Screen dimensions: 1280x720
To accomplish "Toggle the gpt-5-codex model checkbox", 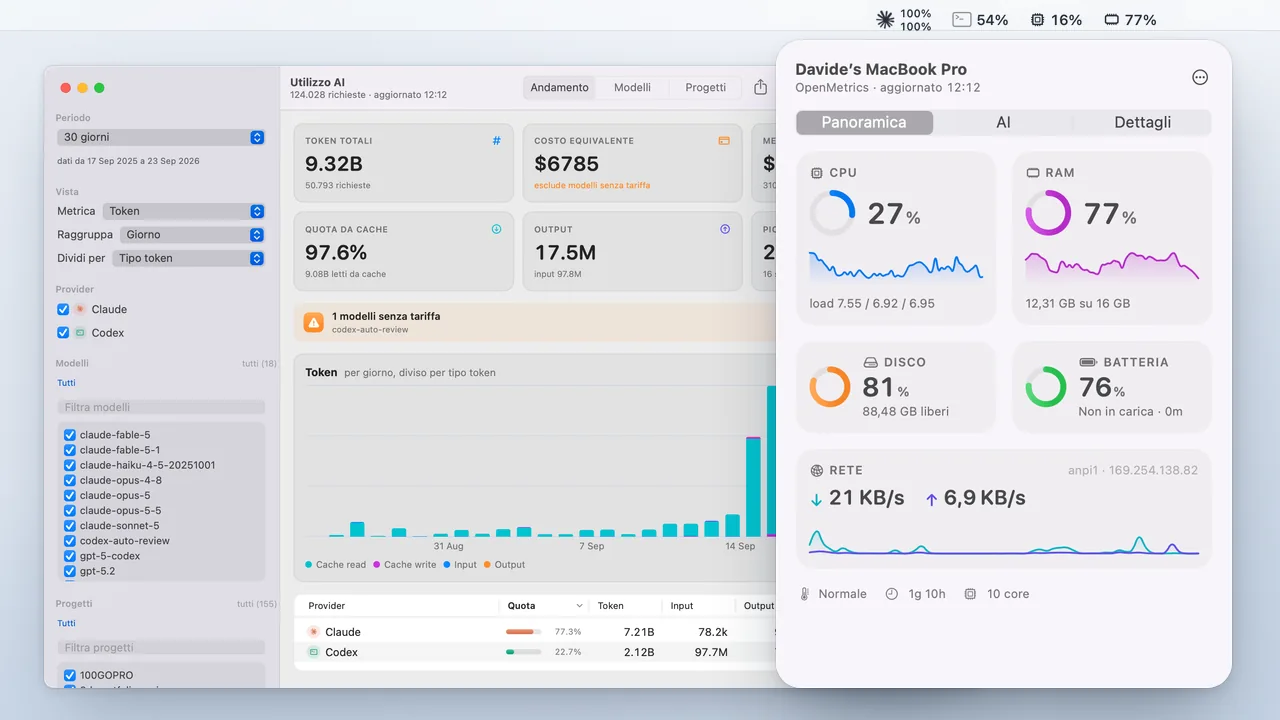I will point(70,556).
